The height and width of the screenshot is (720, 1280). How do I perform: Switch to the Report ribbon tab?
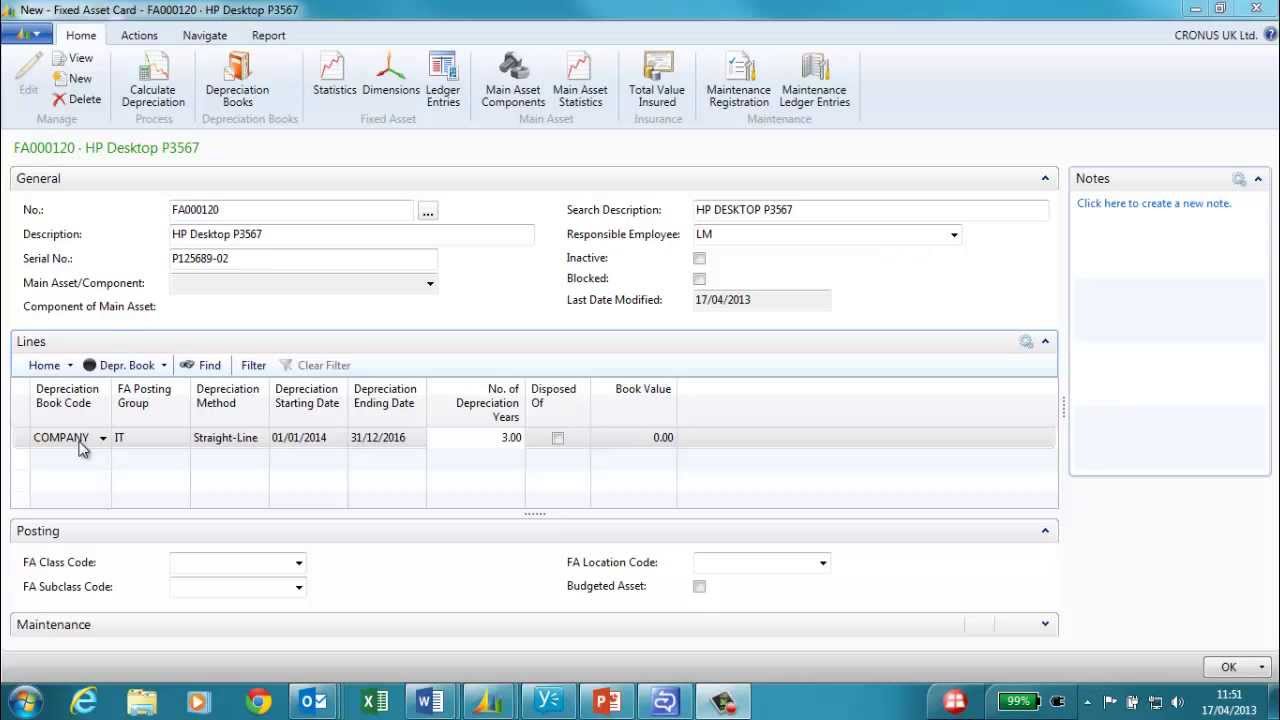pos(268,35)
